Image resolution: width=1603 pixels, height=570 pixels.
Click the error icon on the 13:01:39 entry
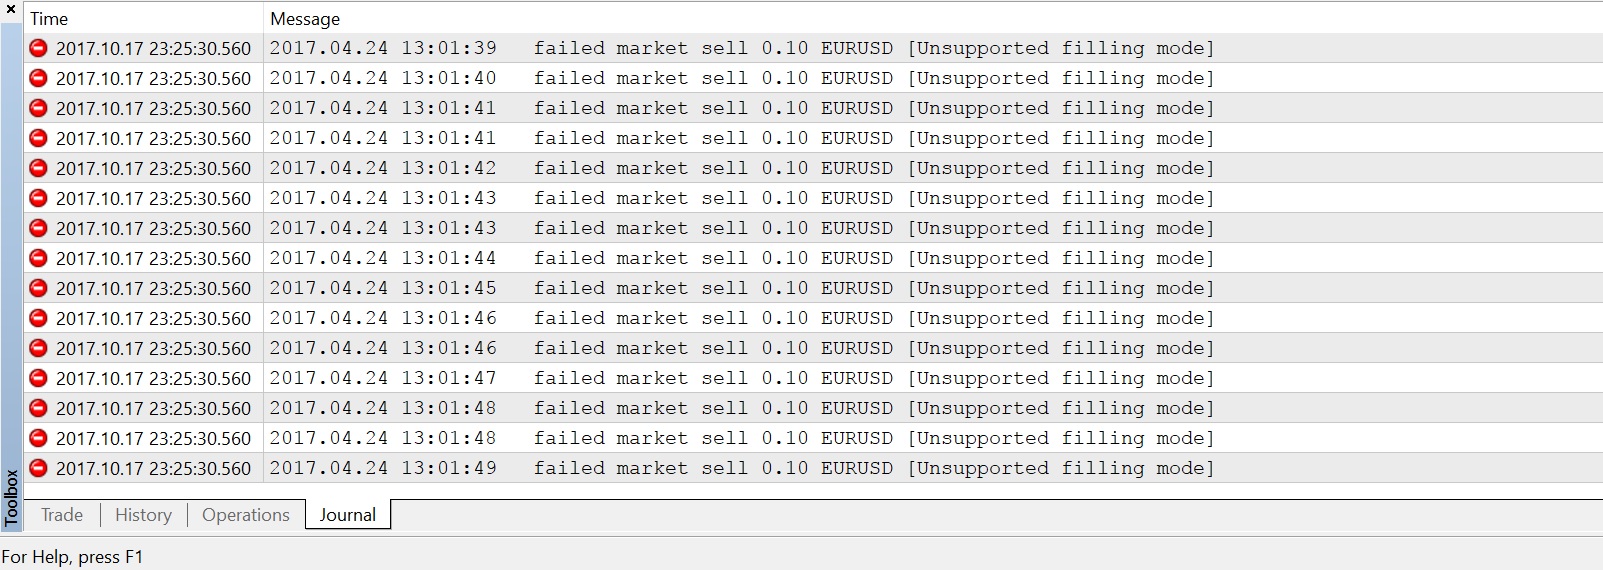pyautogui.click(x=38, y=48)
